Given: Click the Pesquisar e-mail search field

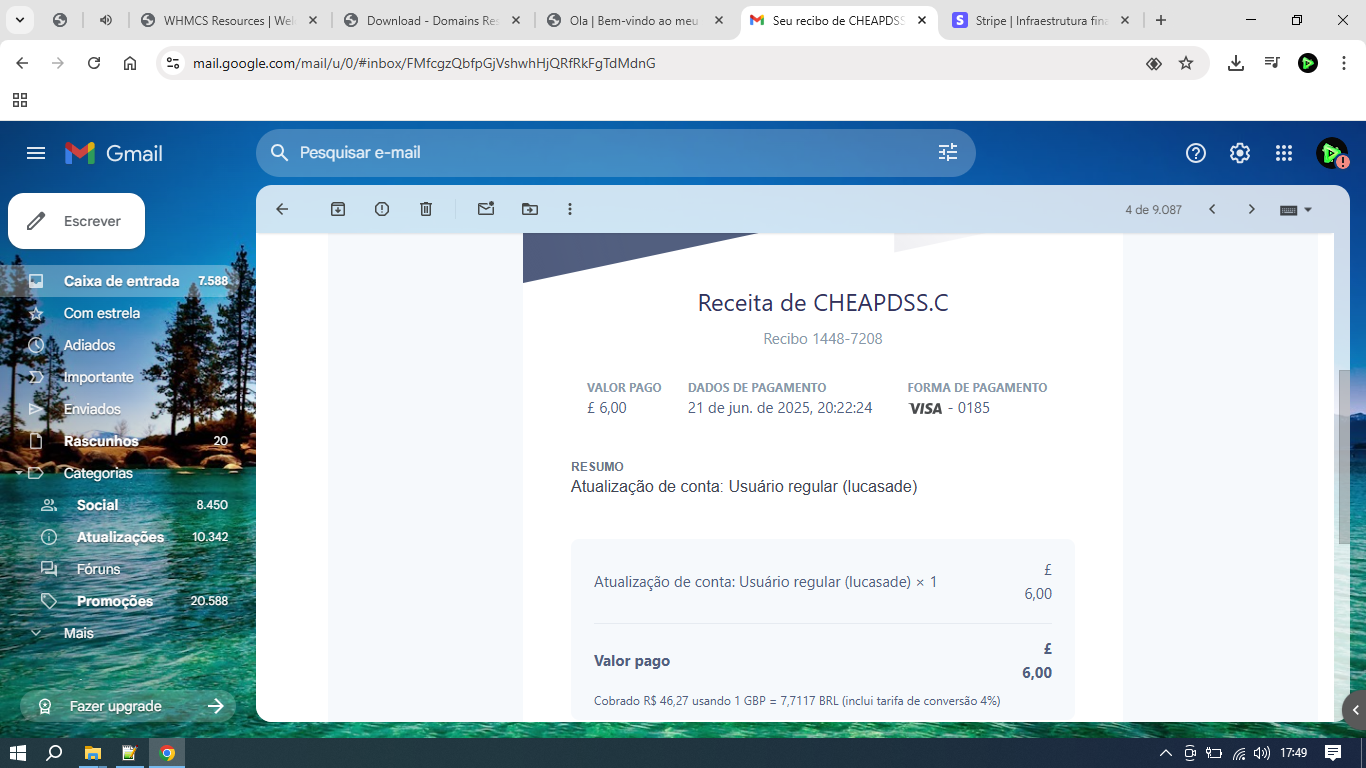Looking at the screenshot, I should pyautogui.click(x=615, y=153).
